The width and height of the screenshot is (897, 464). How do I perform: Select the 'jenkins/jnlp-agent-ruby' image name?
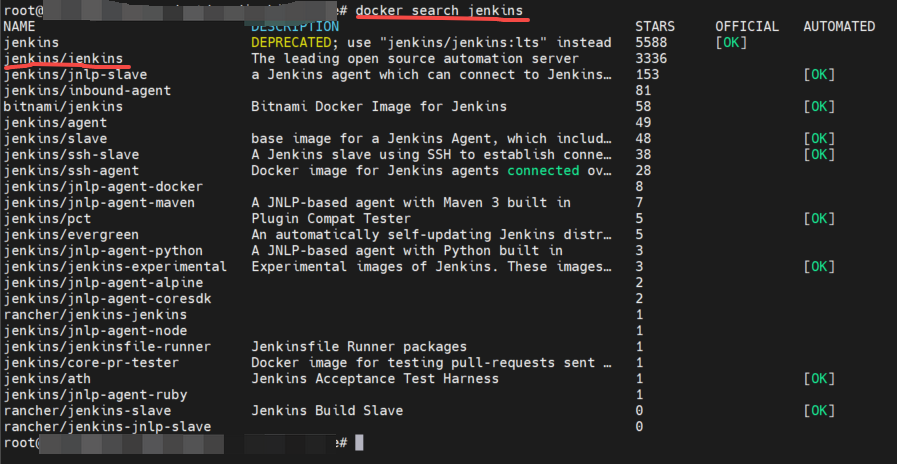tap(95, 395)
